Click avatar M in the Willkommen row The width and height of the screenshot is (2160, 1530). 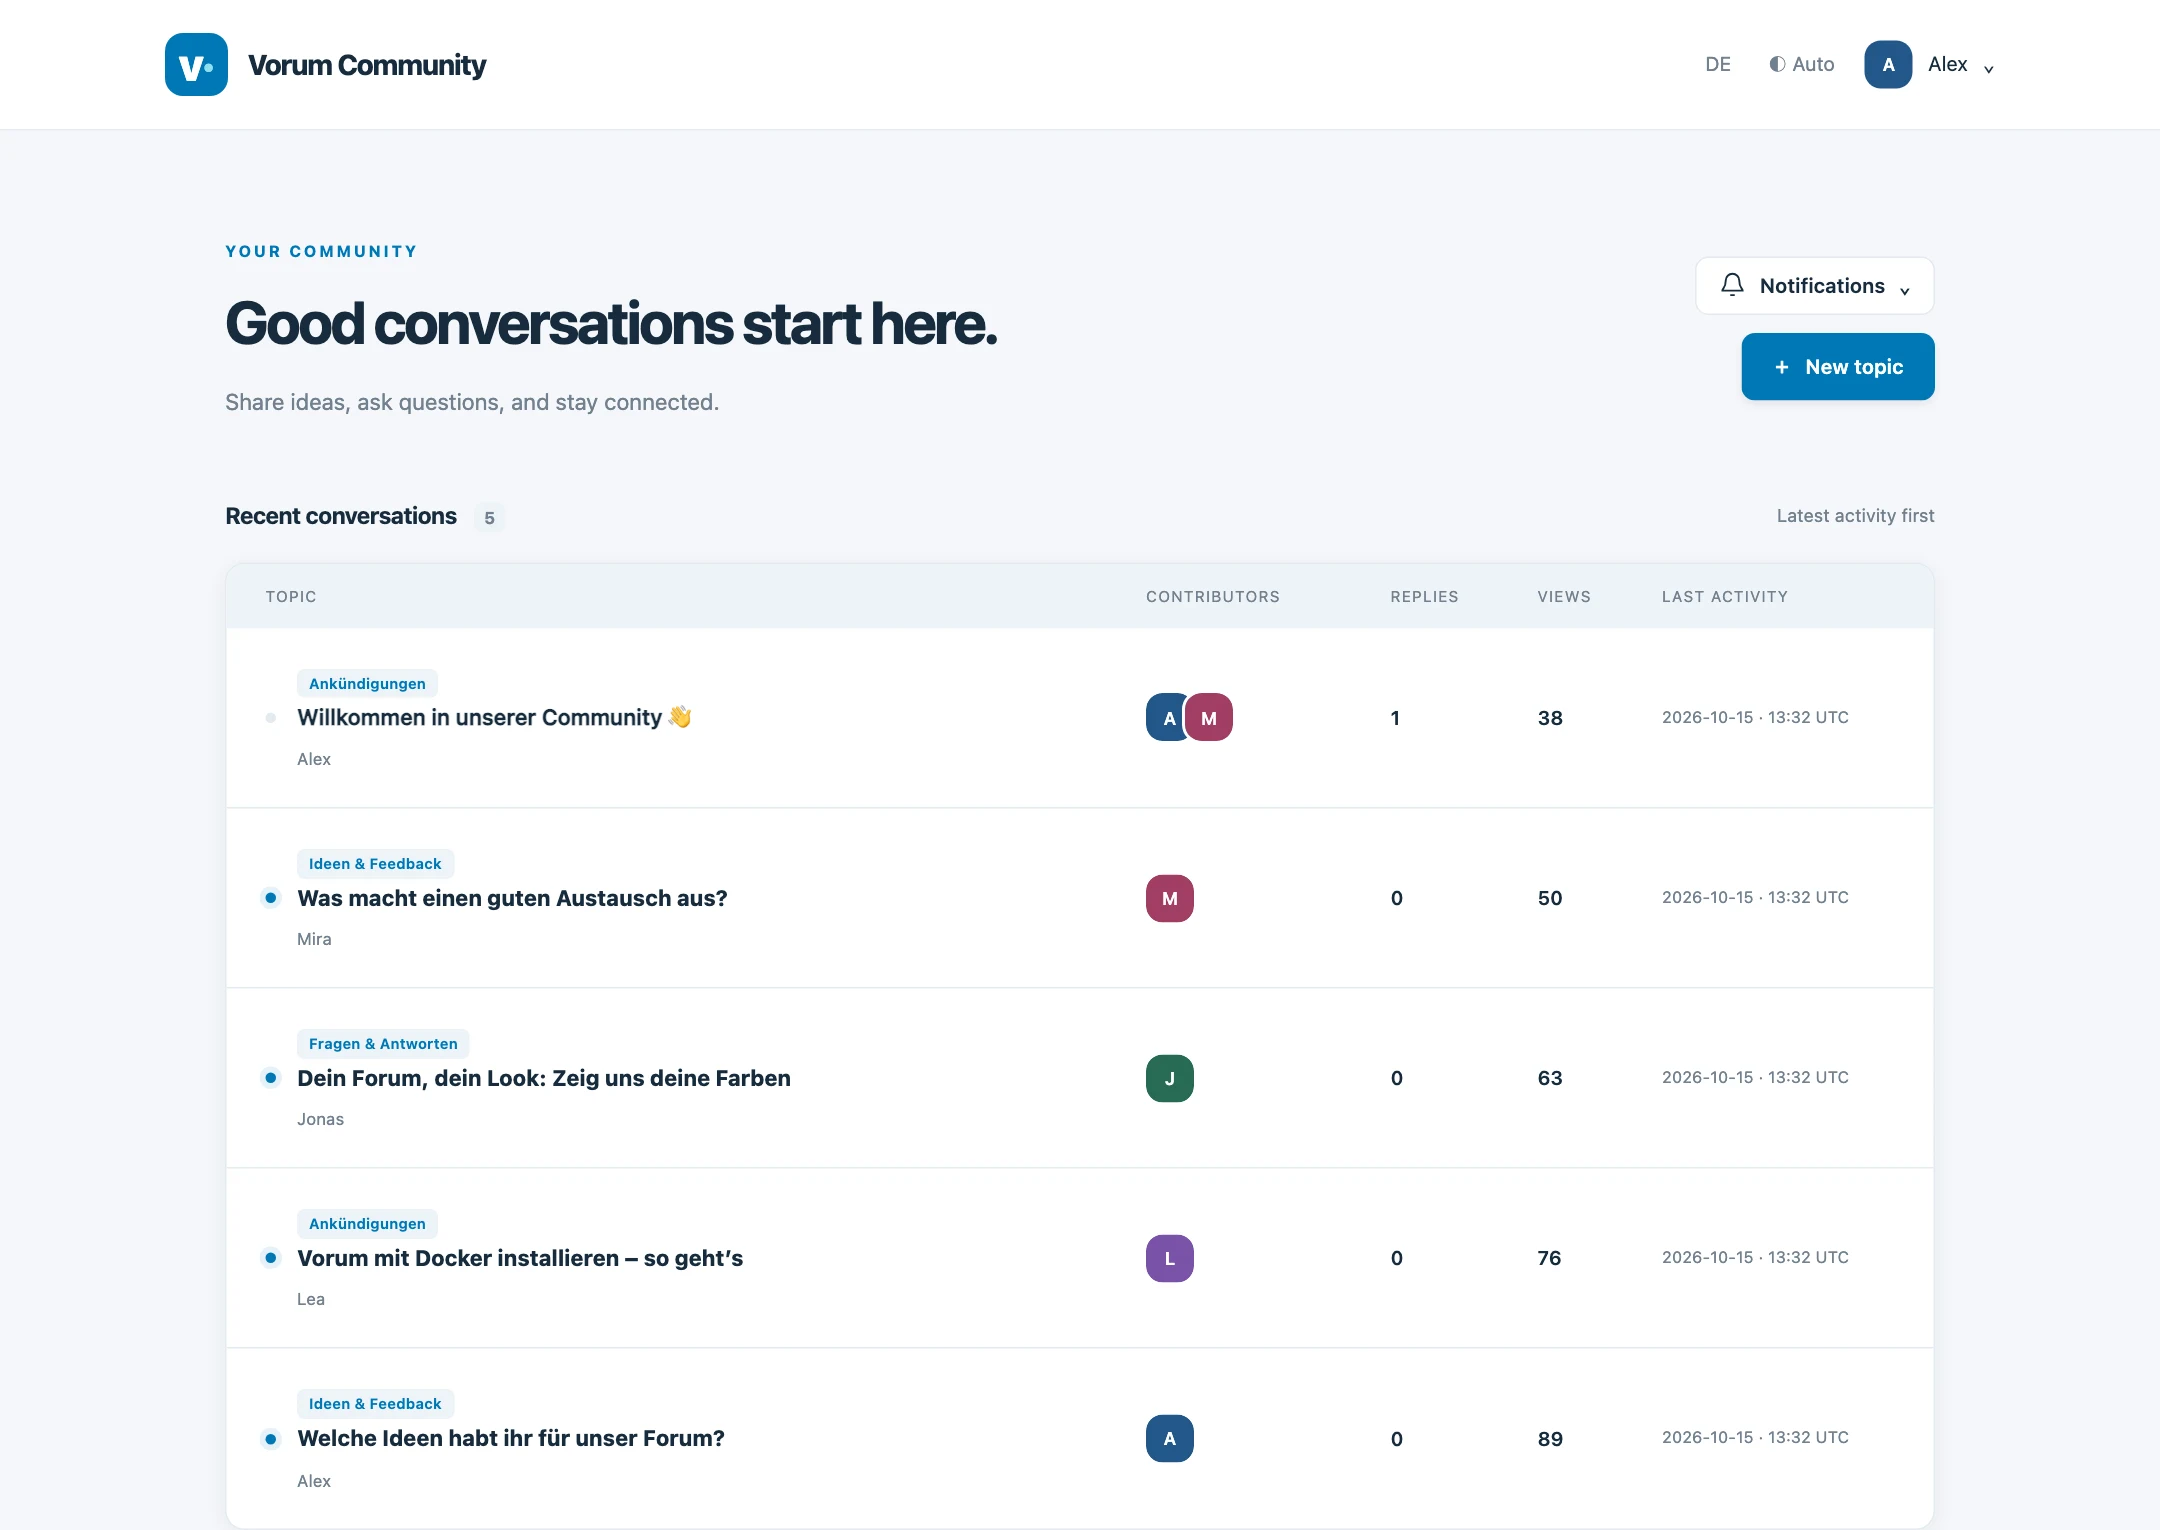click(1209, 718)
